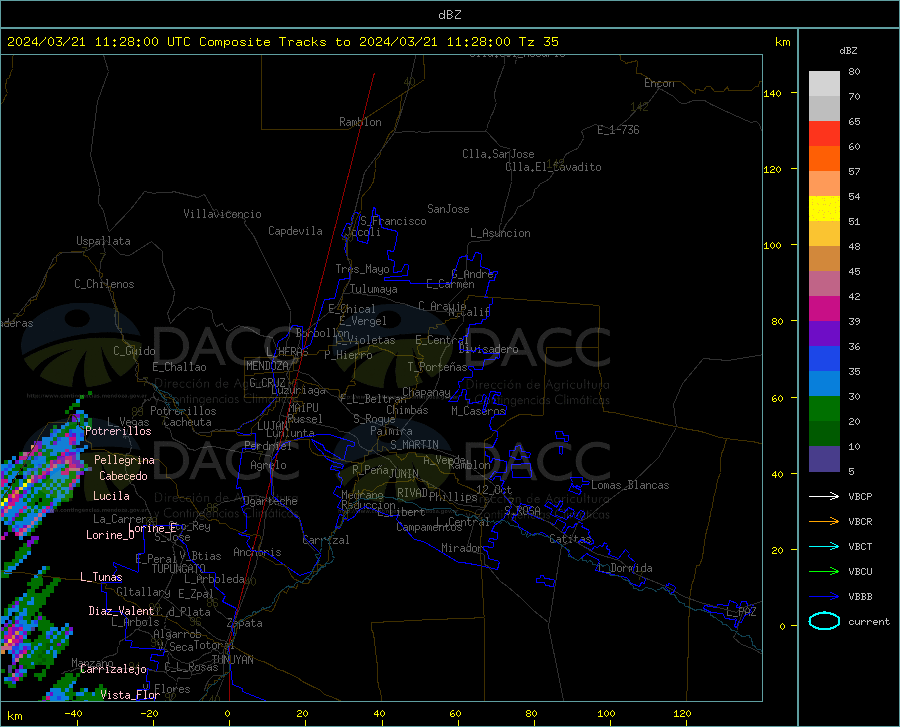Click the Tulumaya label
The image size is (900, 727).
tap(374, 289)
